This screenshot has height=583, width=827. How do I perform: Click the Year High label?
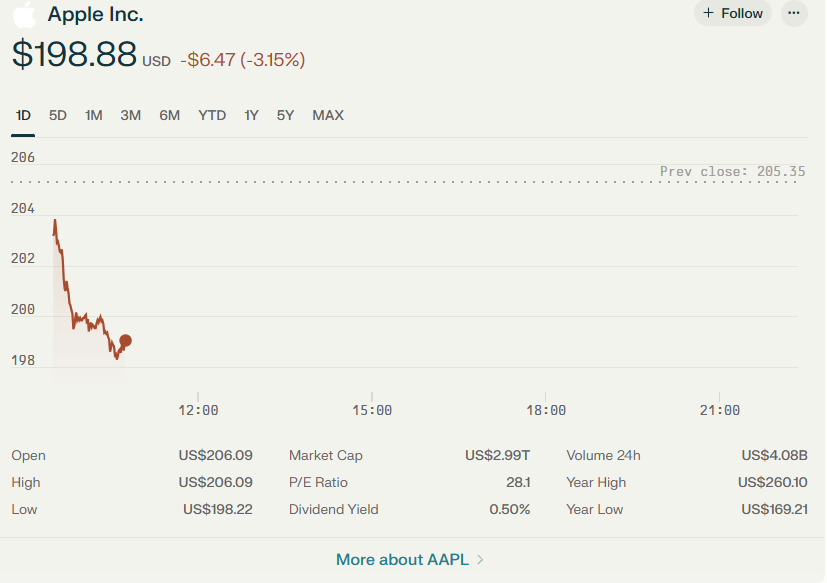(x=596, y=482)
